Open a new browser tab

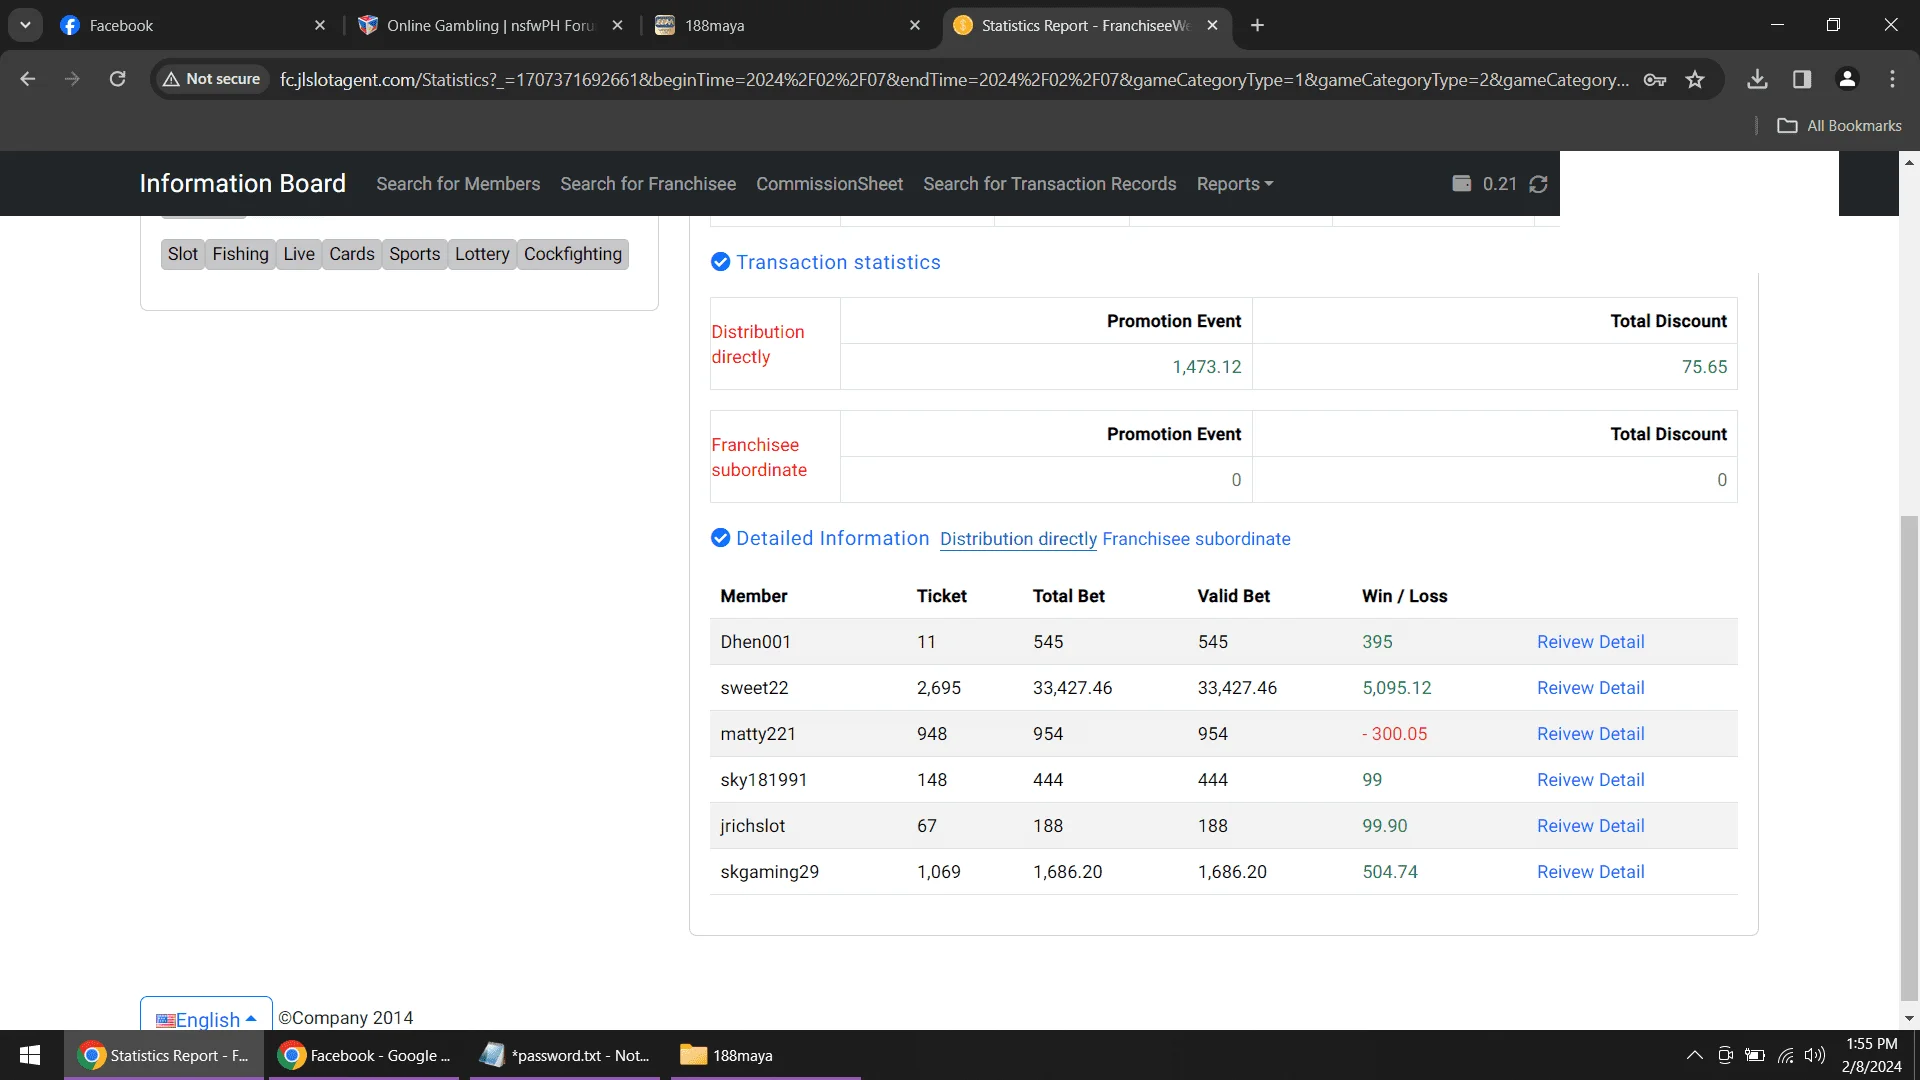tap(1257, 25)
